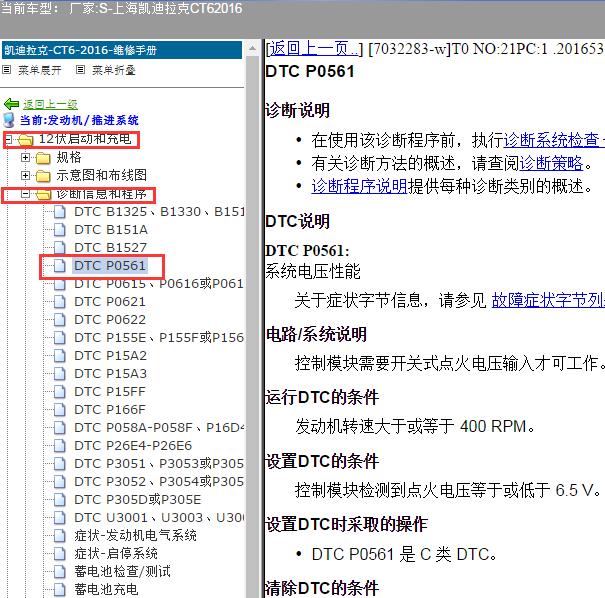Screen dimensions: 605x598
Task: Click document icon beside 症状-启停系统
Action: point(59,554)
